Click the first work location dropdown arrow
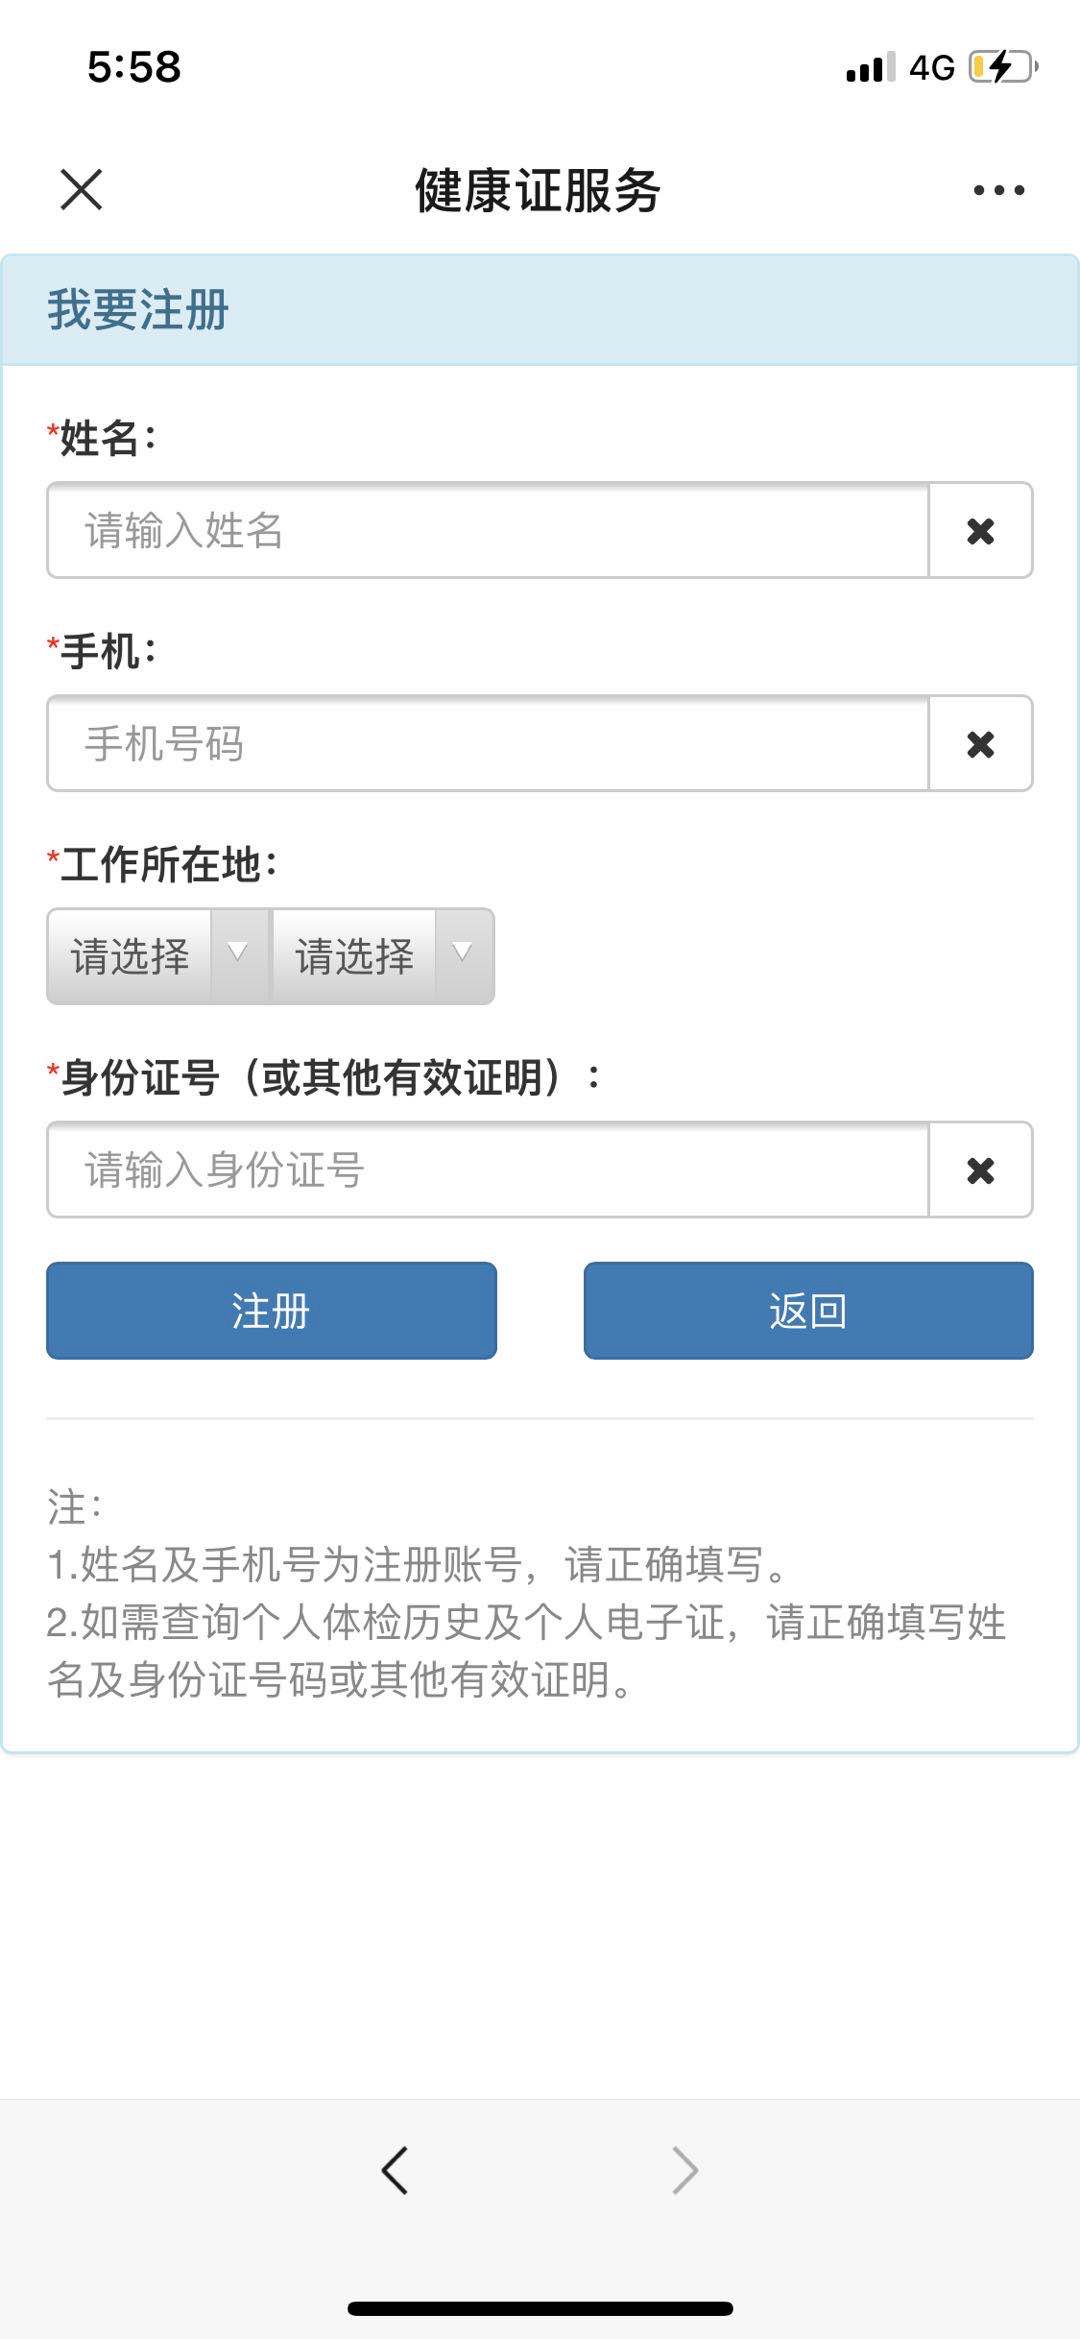The height and width of the screenshot is (2339, 1080). [x=238, y=952]
